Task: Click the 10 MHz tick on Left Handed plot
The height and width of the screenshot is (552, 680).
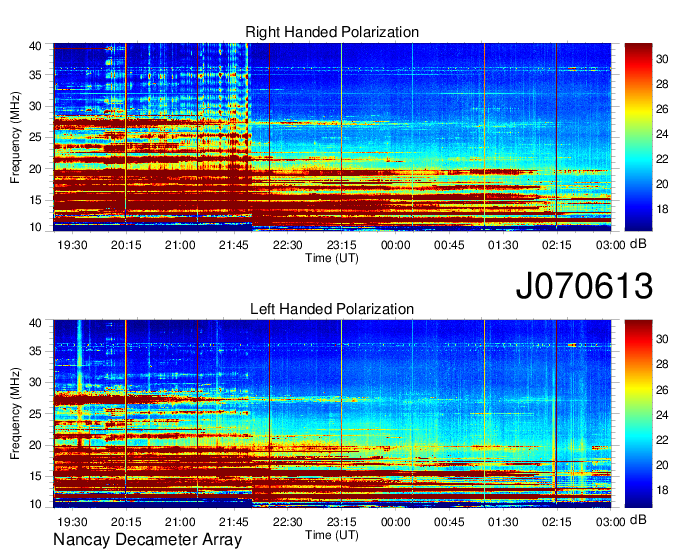Action: 35,504
